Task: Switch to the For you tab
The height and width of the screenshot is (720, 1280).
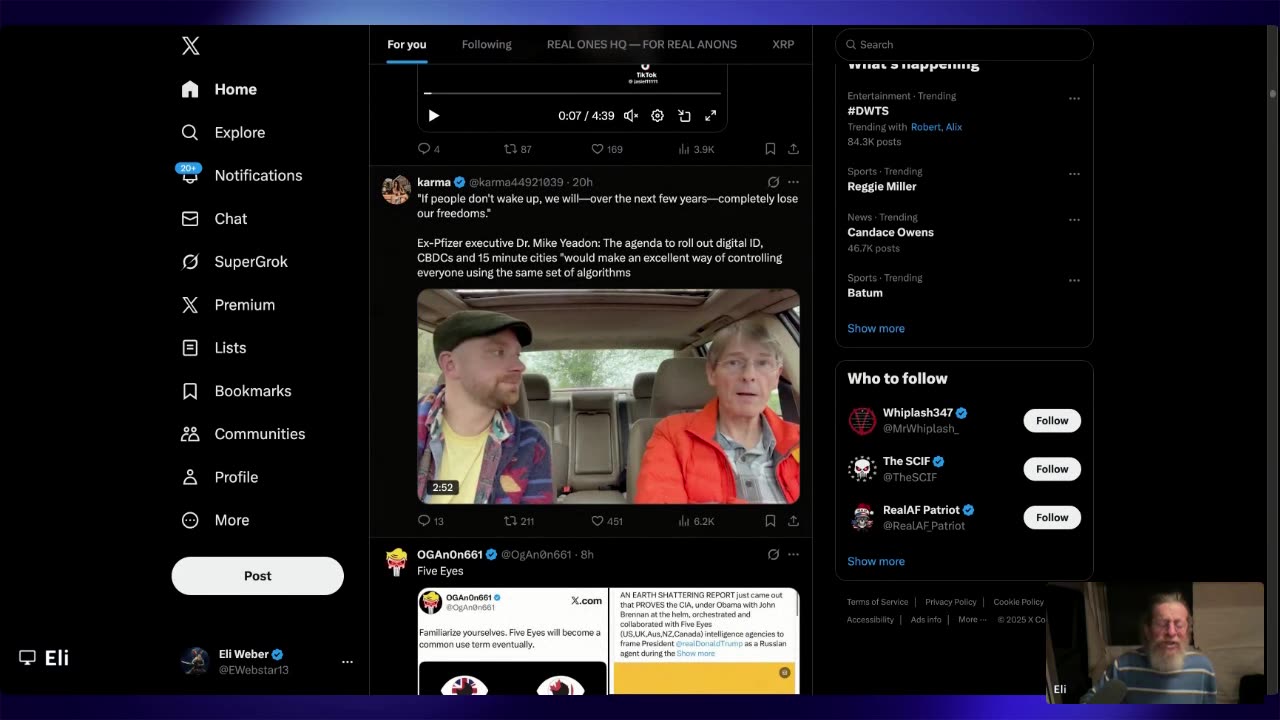Action: point(407,44)
